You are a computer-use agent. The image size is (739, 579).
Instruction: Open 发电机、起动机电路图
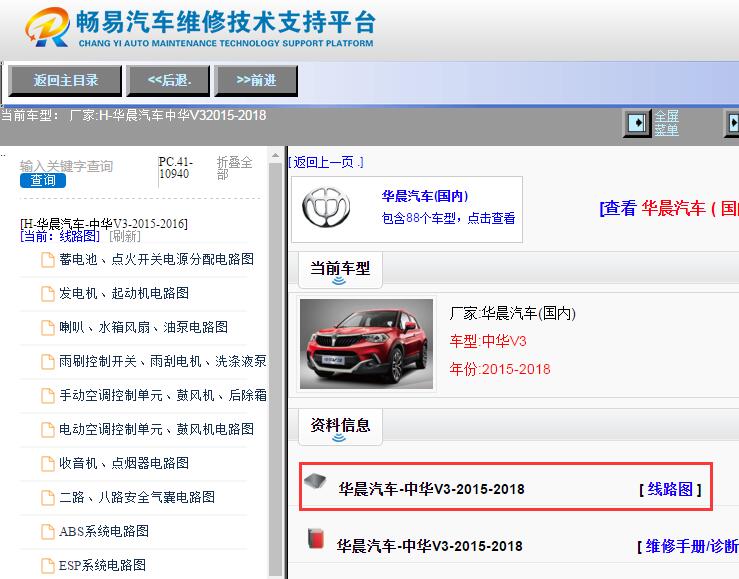coord(124,293)
